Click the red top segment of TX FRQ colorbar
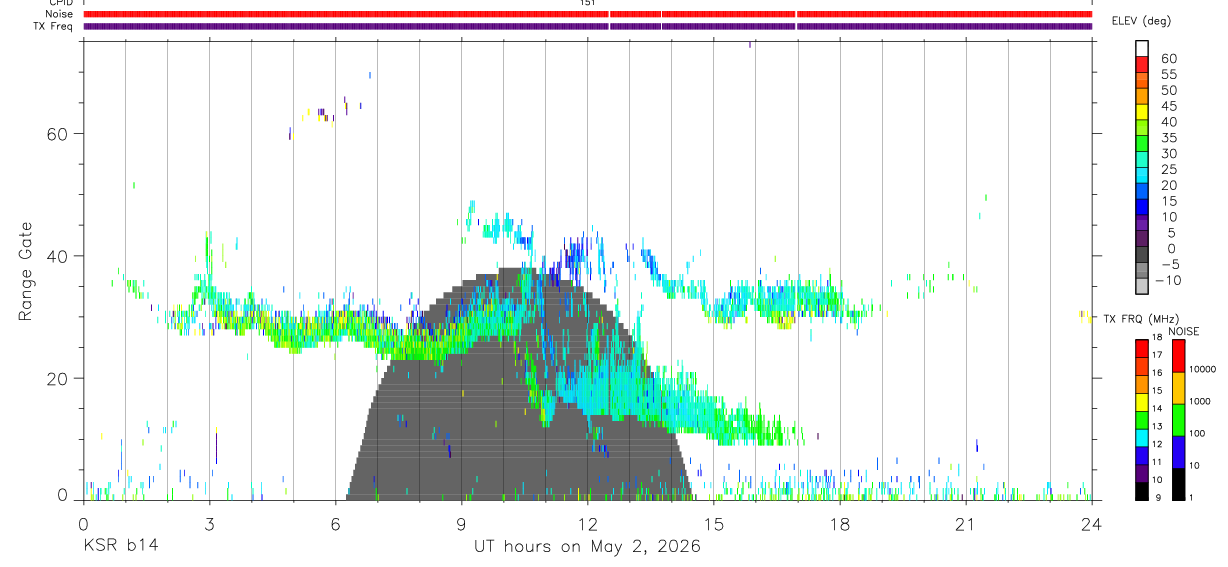This screenshot has width=1228, height=567. click(x=1142, y=348)
